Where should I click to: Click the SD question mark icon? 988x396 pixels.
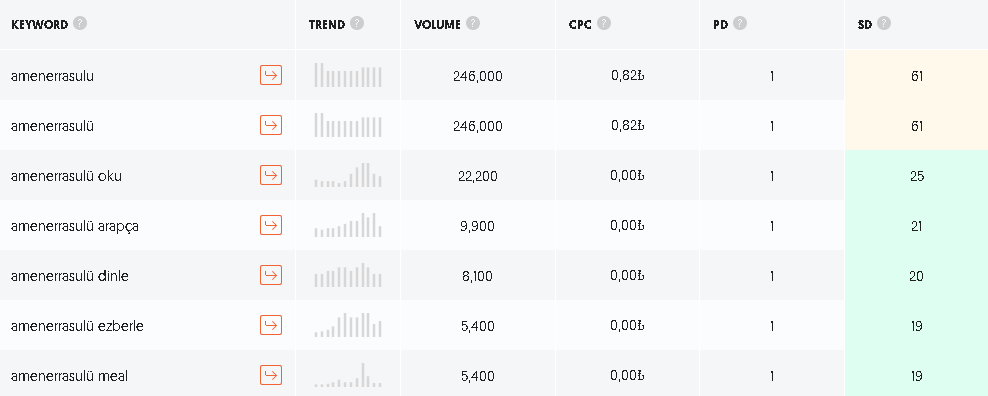(884, 23)
